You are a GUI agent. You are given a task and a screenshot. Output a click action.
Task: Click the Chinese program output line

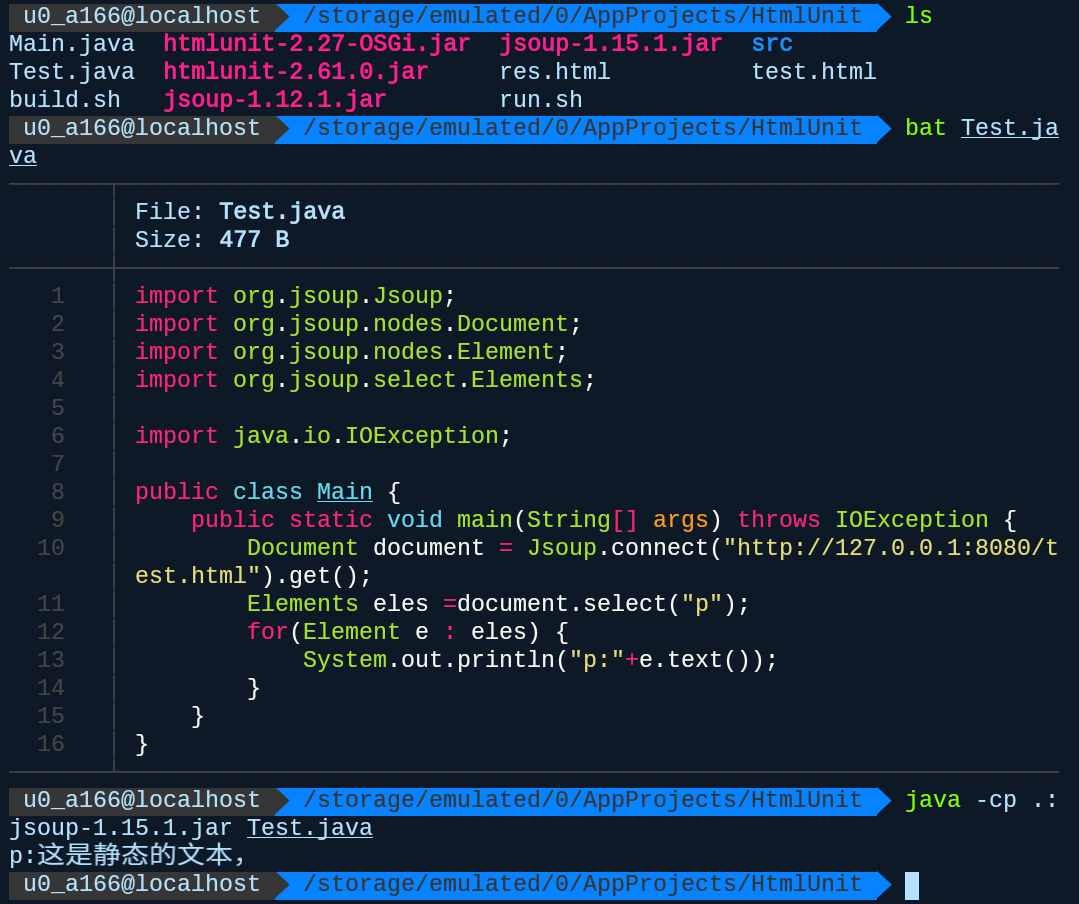pyautogui.click(x=128, y=856)
